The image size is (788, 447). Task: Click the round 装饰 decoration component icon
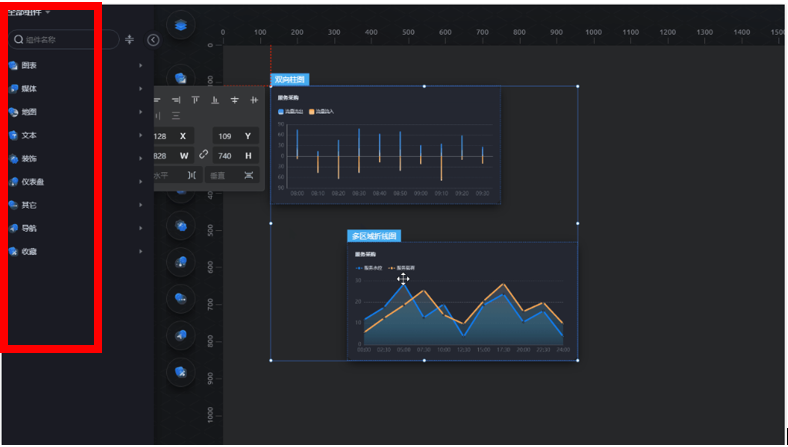[181, 226]
